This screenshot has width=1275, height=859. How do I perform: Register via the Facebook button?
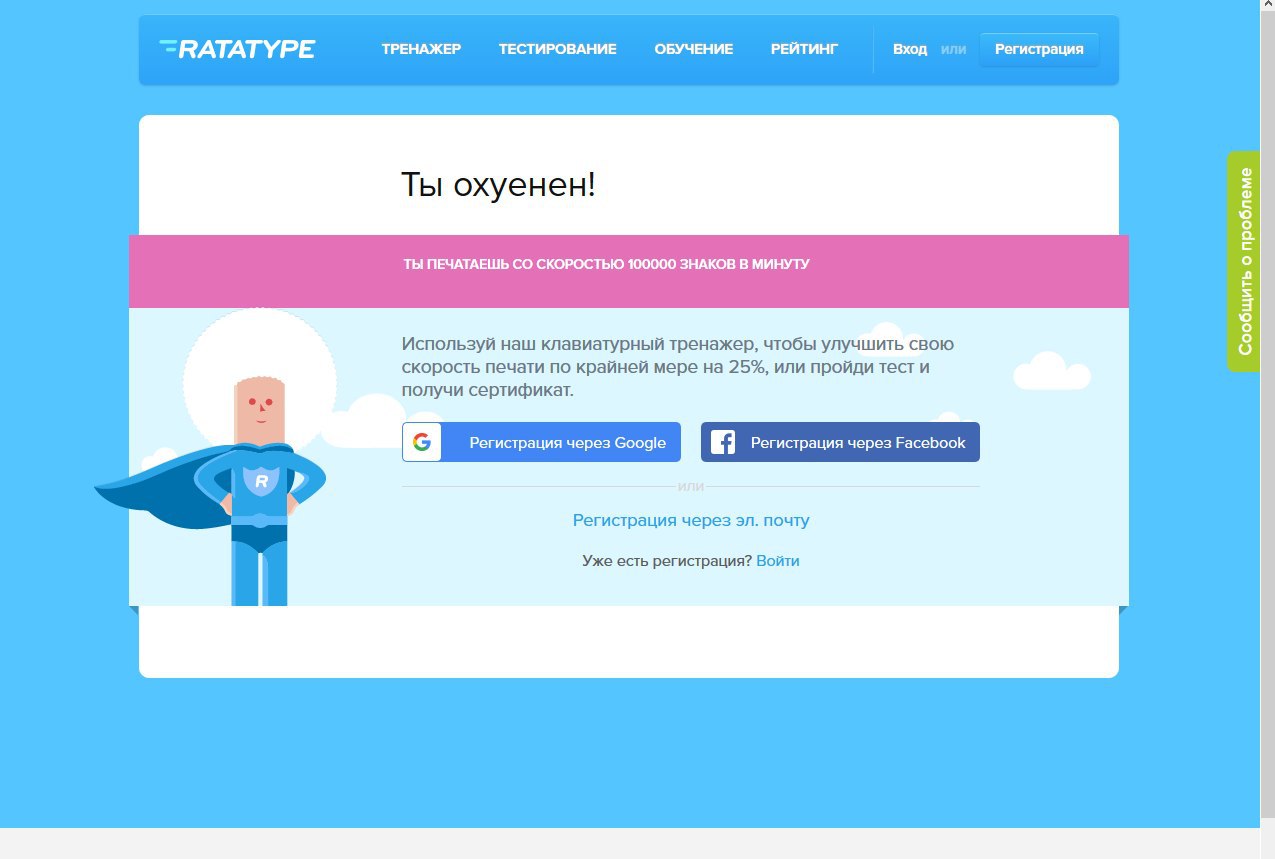pyautogui.click(x=840, y=442)
